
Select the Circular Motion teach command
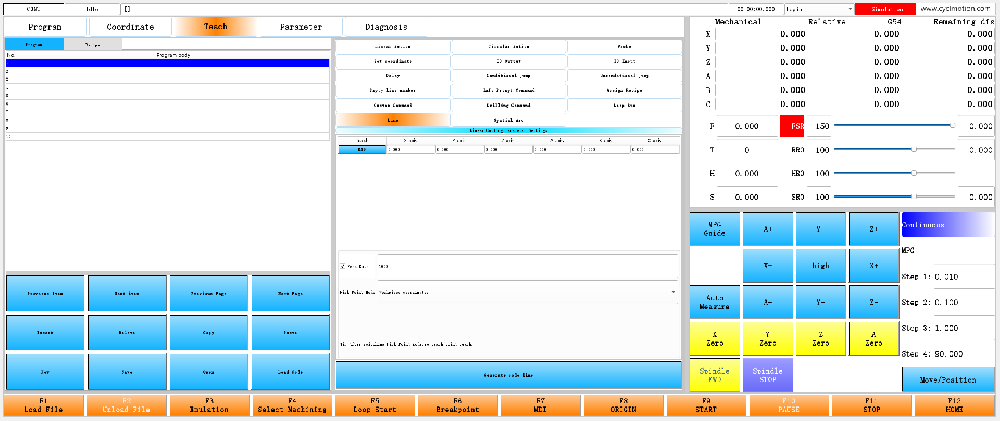pyautogui.click(x=508, y=47)
